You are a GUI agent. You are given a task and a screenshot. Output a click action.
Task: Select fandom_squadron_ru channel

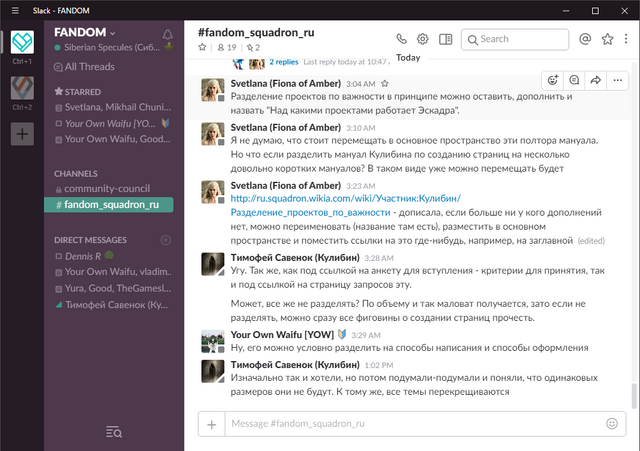pos(109,204)
